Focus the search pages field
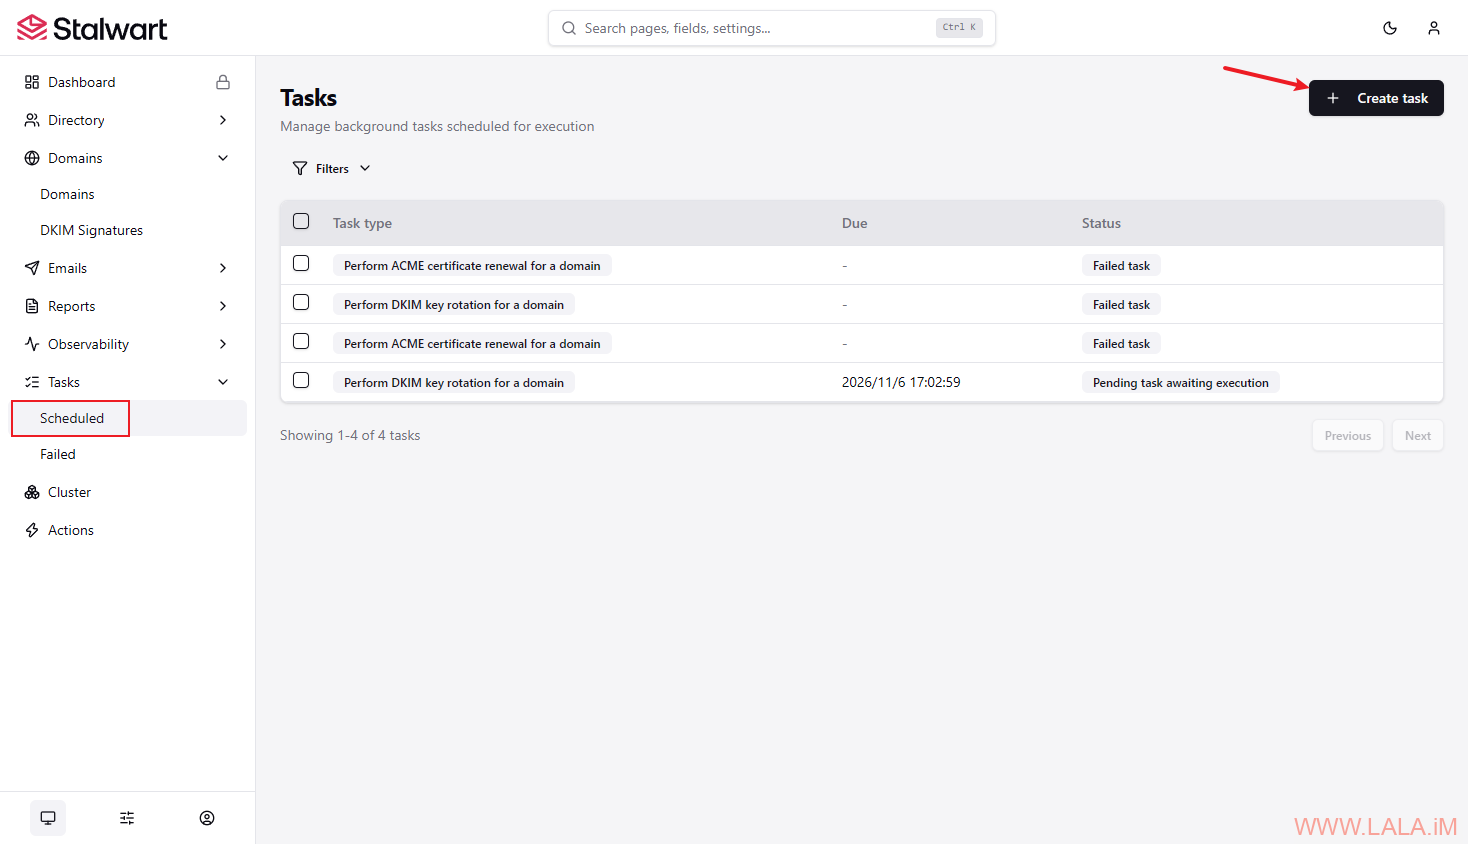This screenshot has width=1468, height=844. (772, 28)
